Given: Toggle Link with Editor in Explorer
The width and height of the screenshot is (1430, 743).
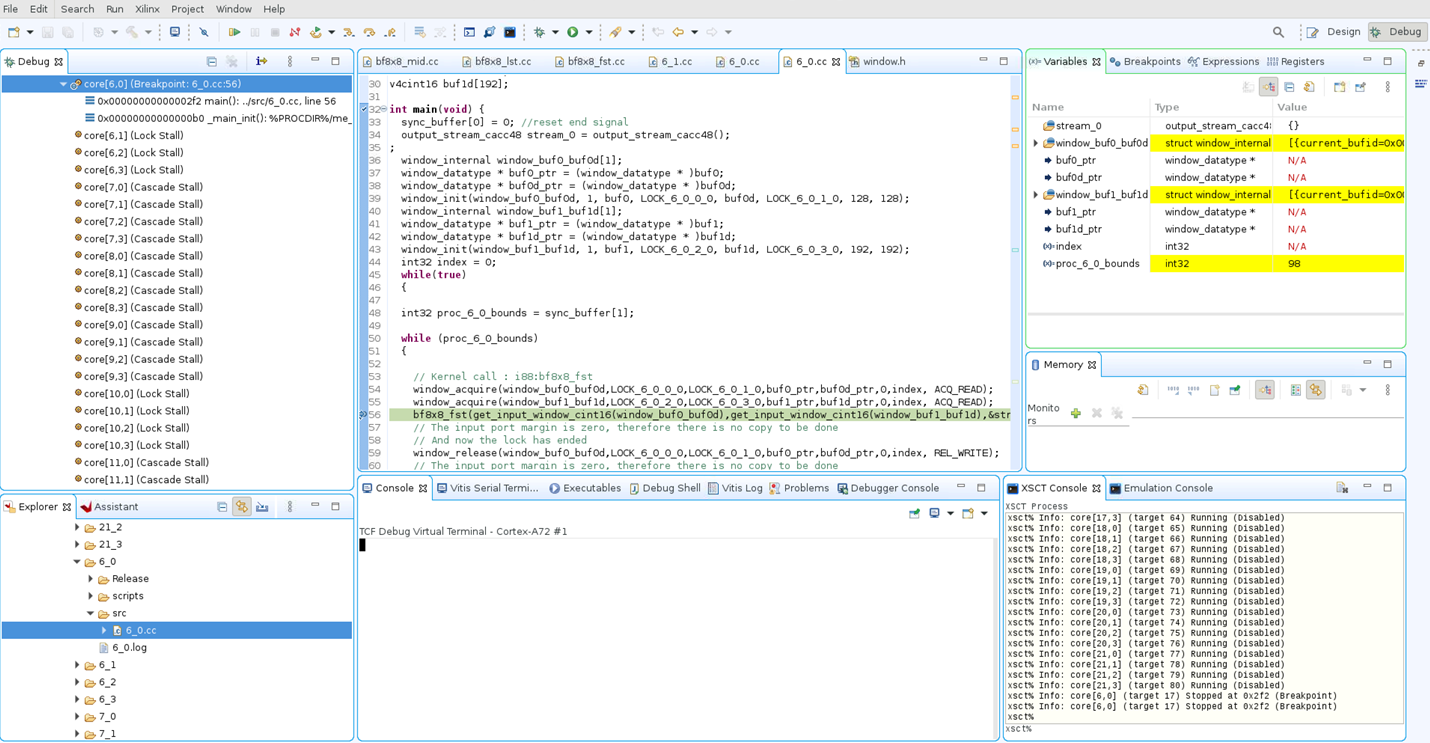Looking at the screenshot, I should coord(242,507).
